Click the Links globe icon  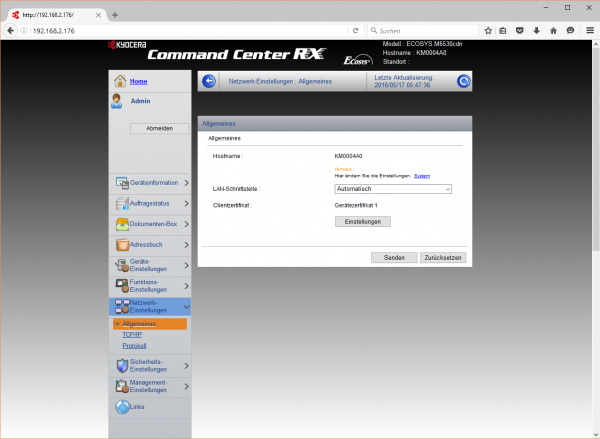tap(121, 407)
